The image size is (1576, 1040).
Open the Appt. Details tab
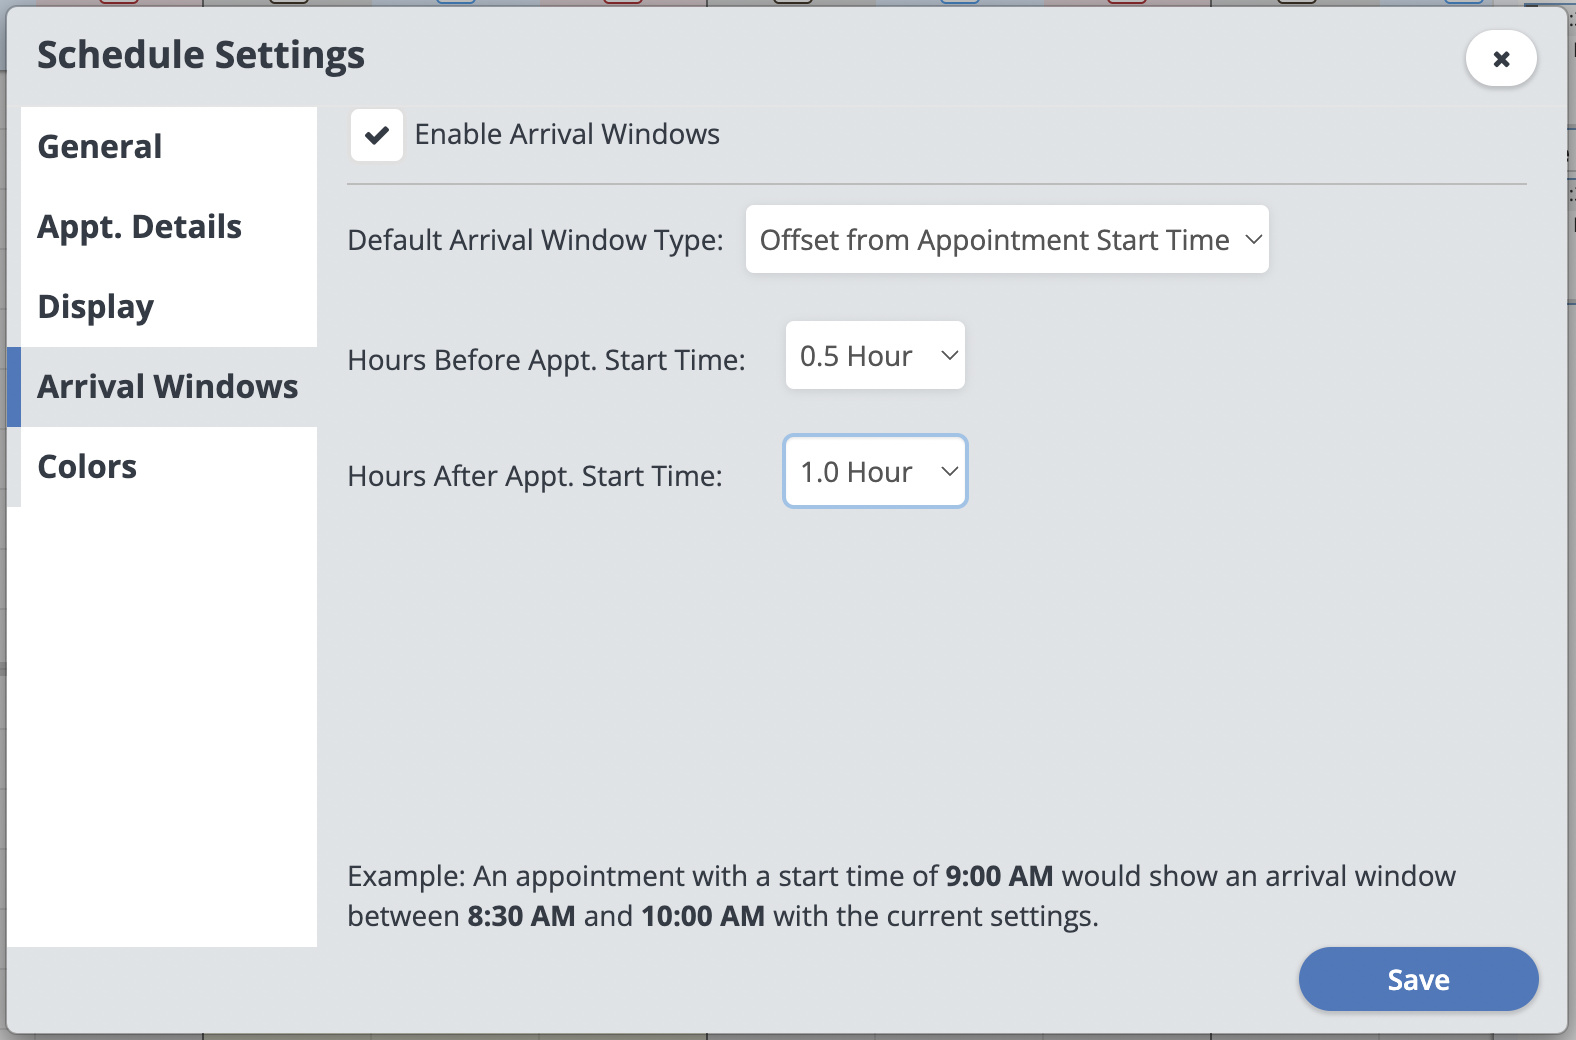point(140,227)
